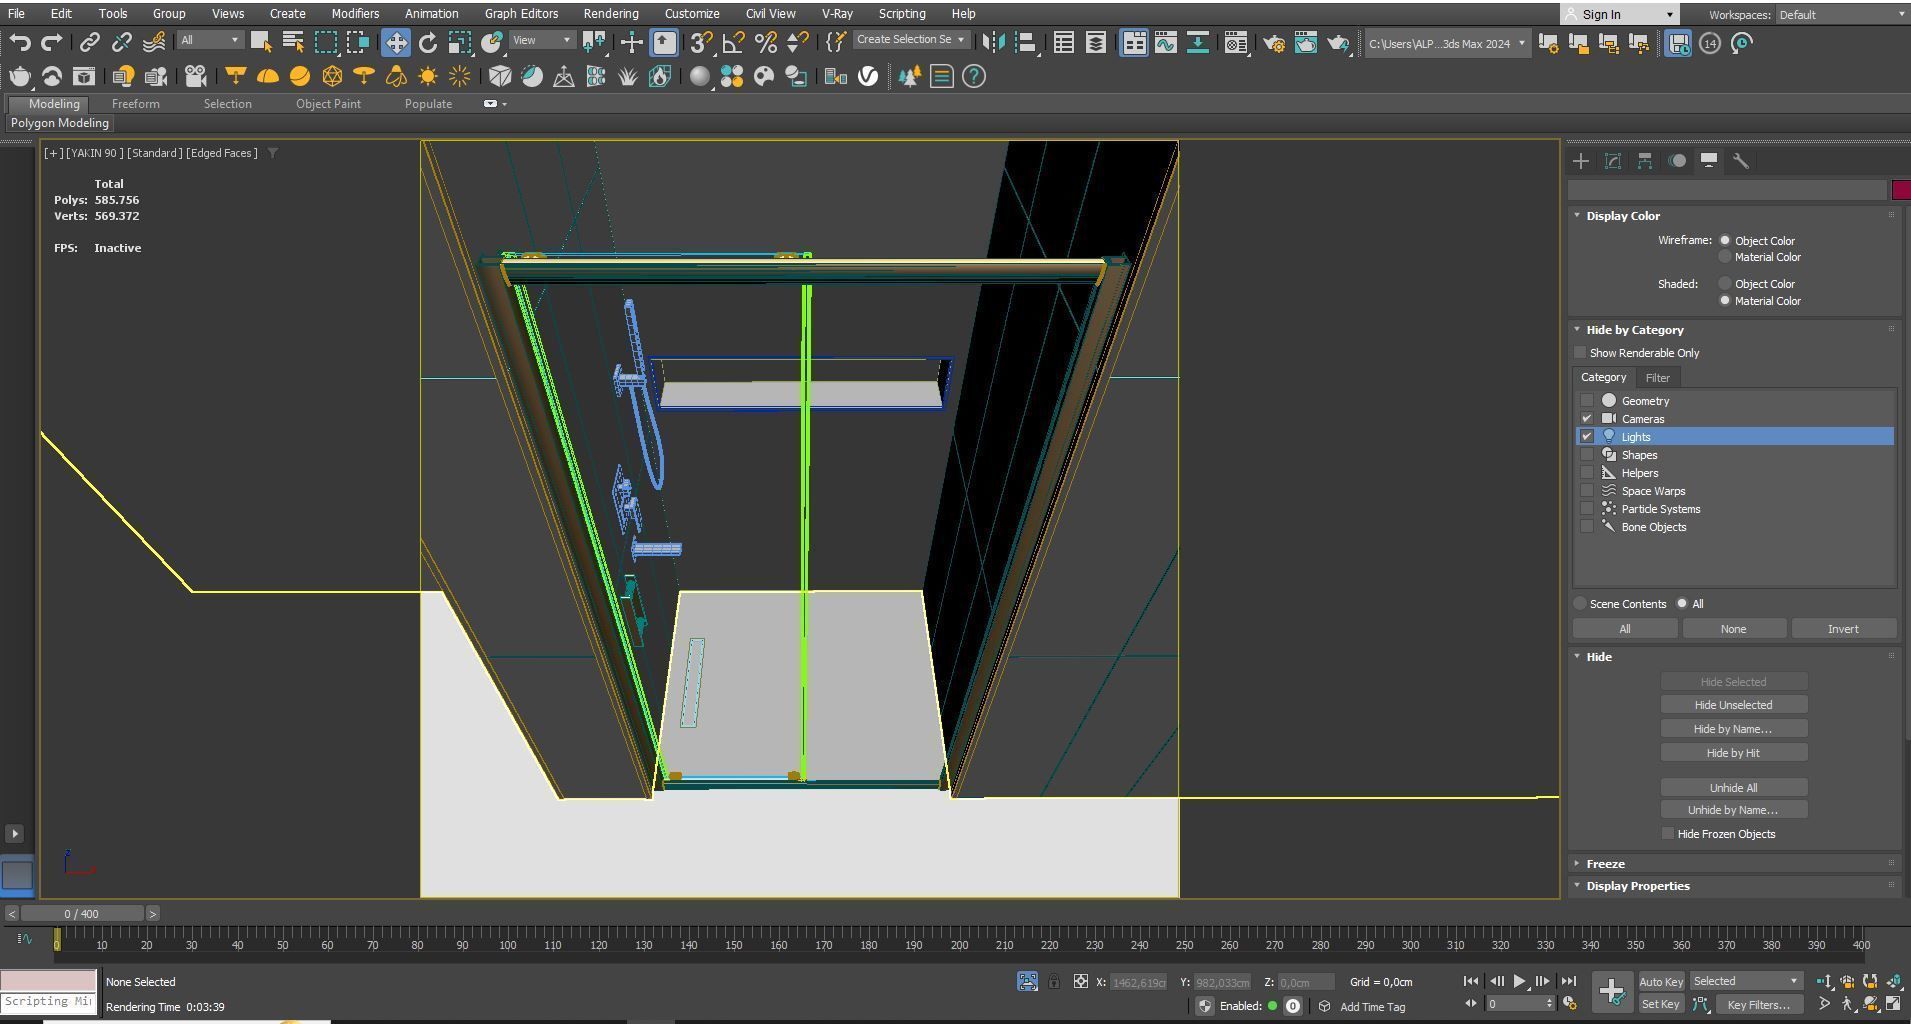1911x1024 pixels.
Task: Click the object color swatch
Action: click(1900, 190)
